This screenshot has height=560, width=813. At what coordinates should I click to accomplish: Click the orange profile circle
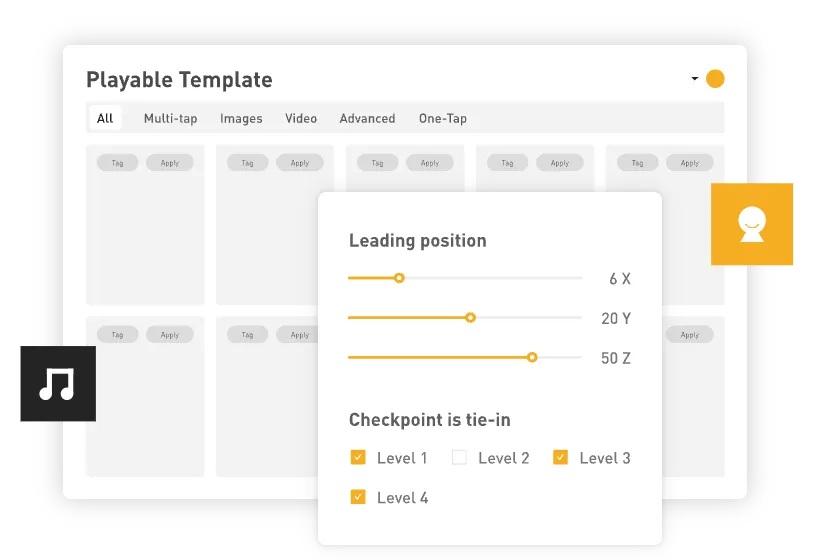[715, 79]
